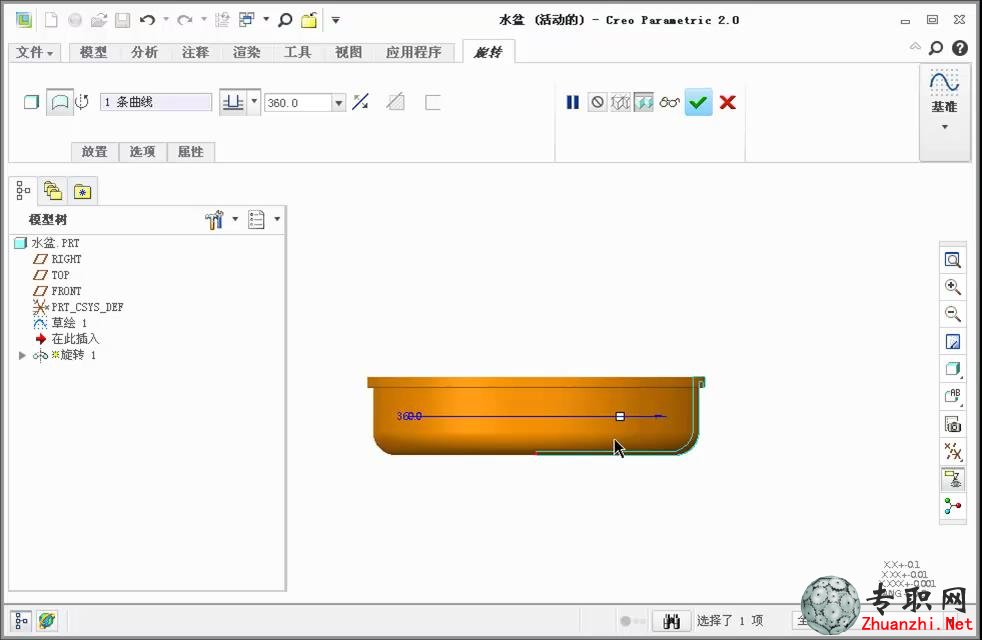Viewport: 982px width, 640px height.
Task: Click the Open file folder icon
Action: (x=99, y=20)
